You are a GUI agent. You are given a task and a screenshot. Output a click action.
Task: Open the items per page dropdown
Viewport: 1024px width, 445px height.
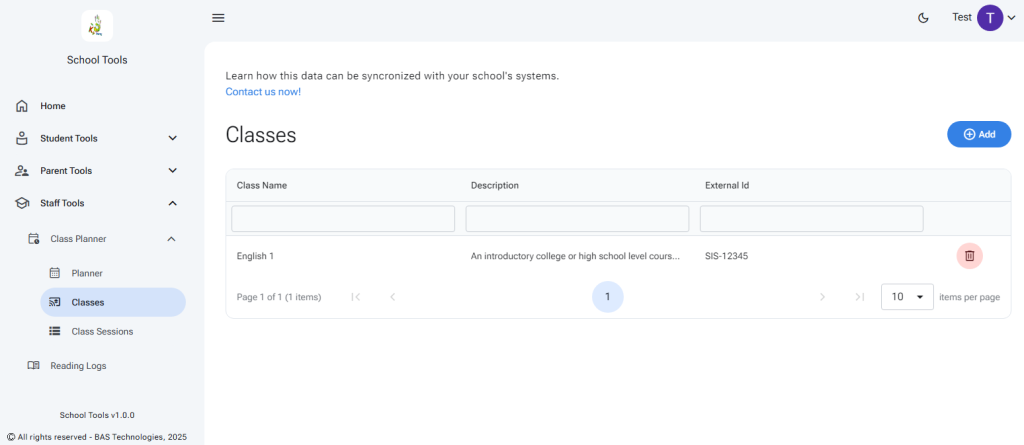pos(907,297)
